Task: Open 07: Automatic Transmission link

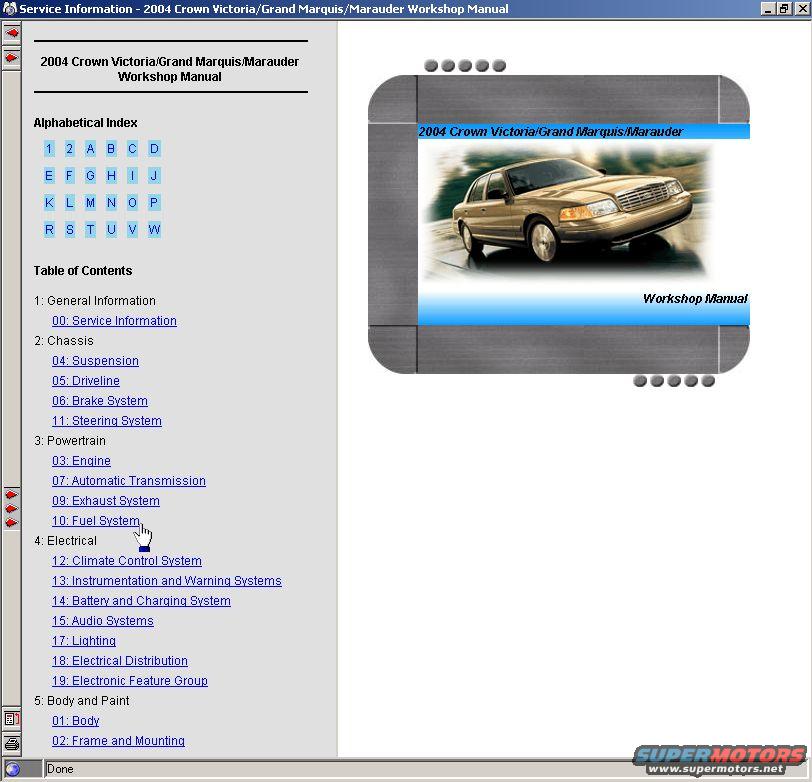Action: coord(129,481)
